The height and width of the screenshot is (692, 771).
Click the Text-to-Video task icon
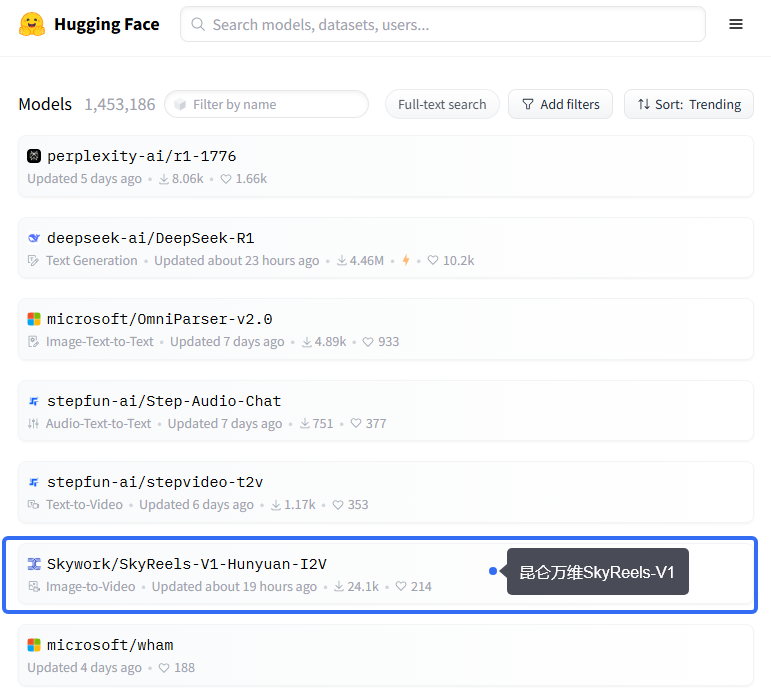pos(33,505)
